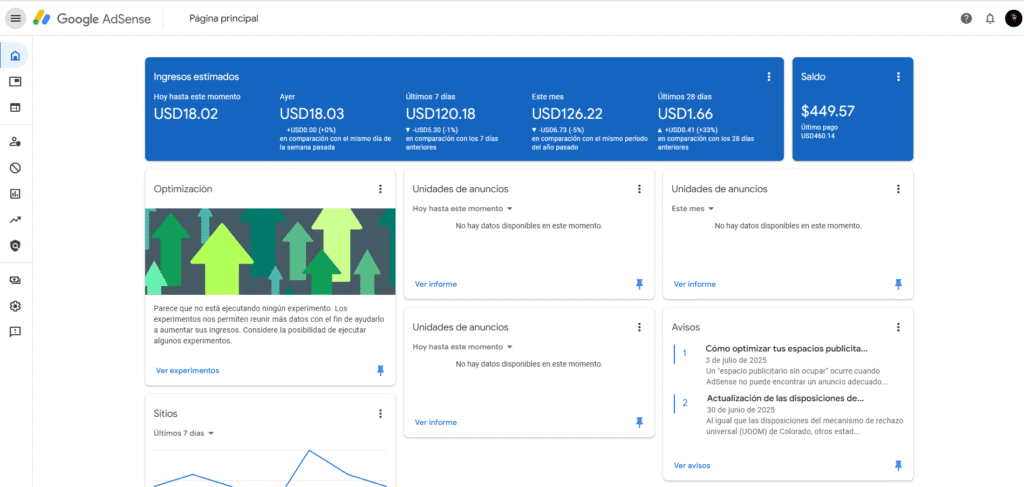1024x487 pixels.
Task: Toggle pin on the Optimización card
Action: tap(380, 370)
